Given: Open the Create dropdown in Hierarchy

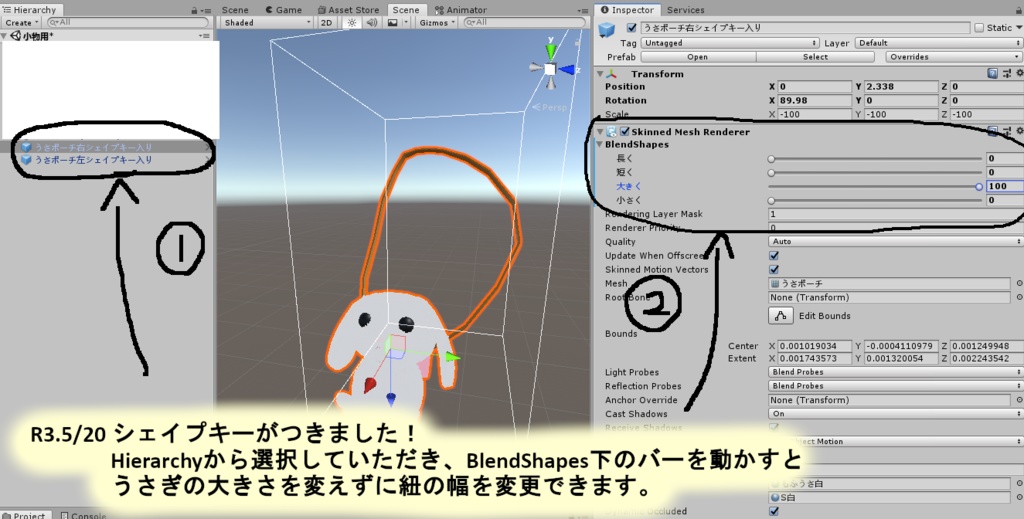Looking at the screenshot, I should (x=22, y=22).
